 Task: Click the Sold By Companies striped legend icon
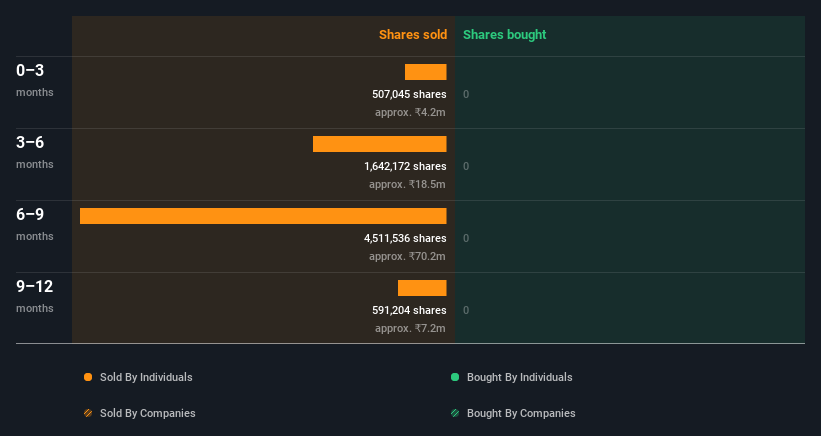click(88, 413)
